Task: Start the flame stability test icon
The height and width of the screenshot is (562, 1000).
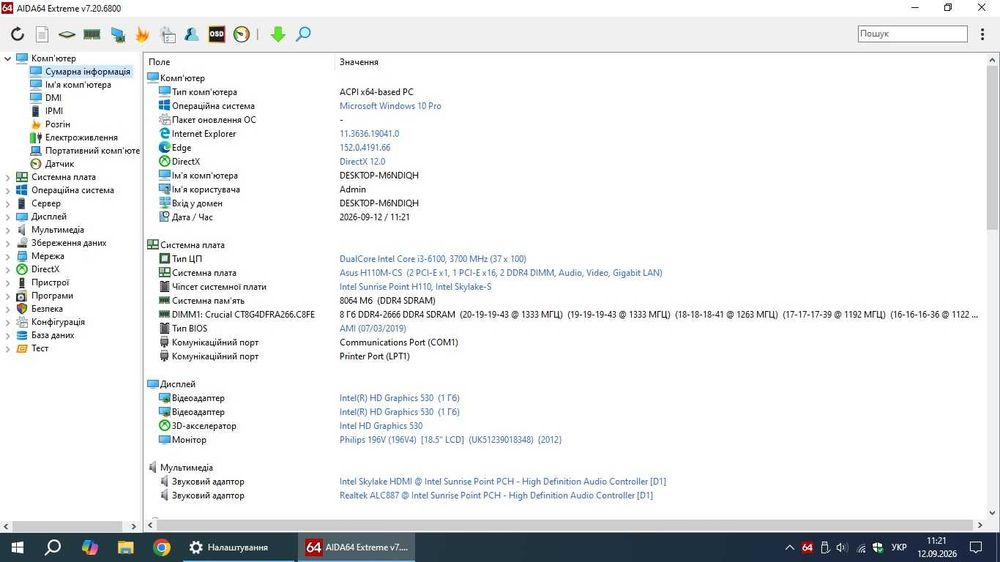Action: coord(142,34)
